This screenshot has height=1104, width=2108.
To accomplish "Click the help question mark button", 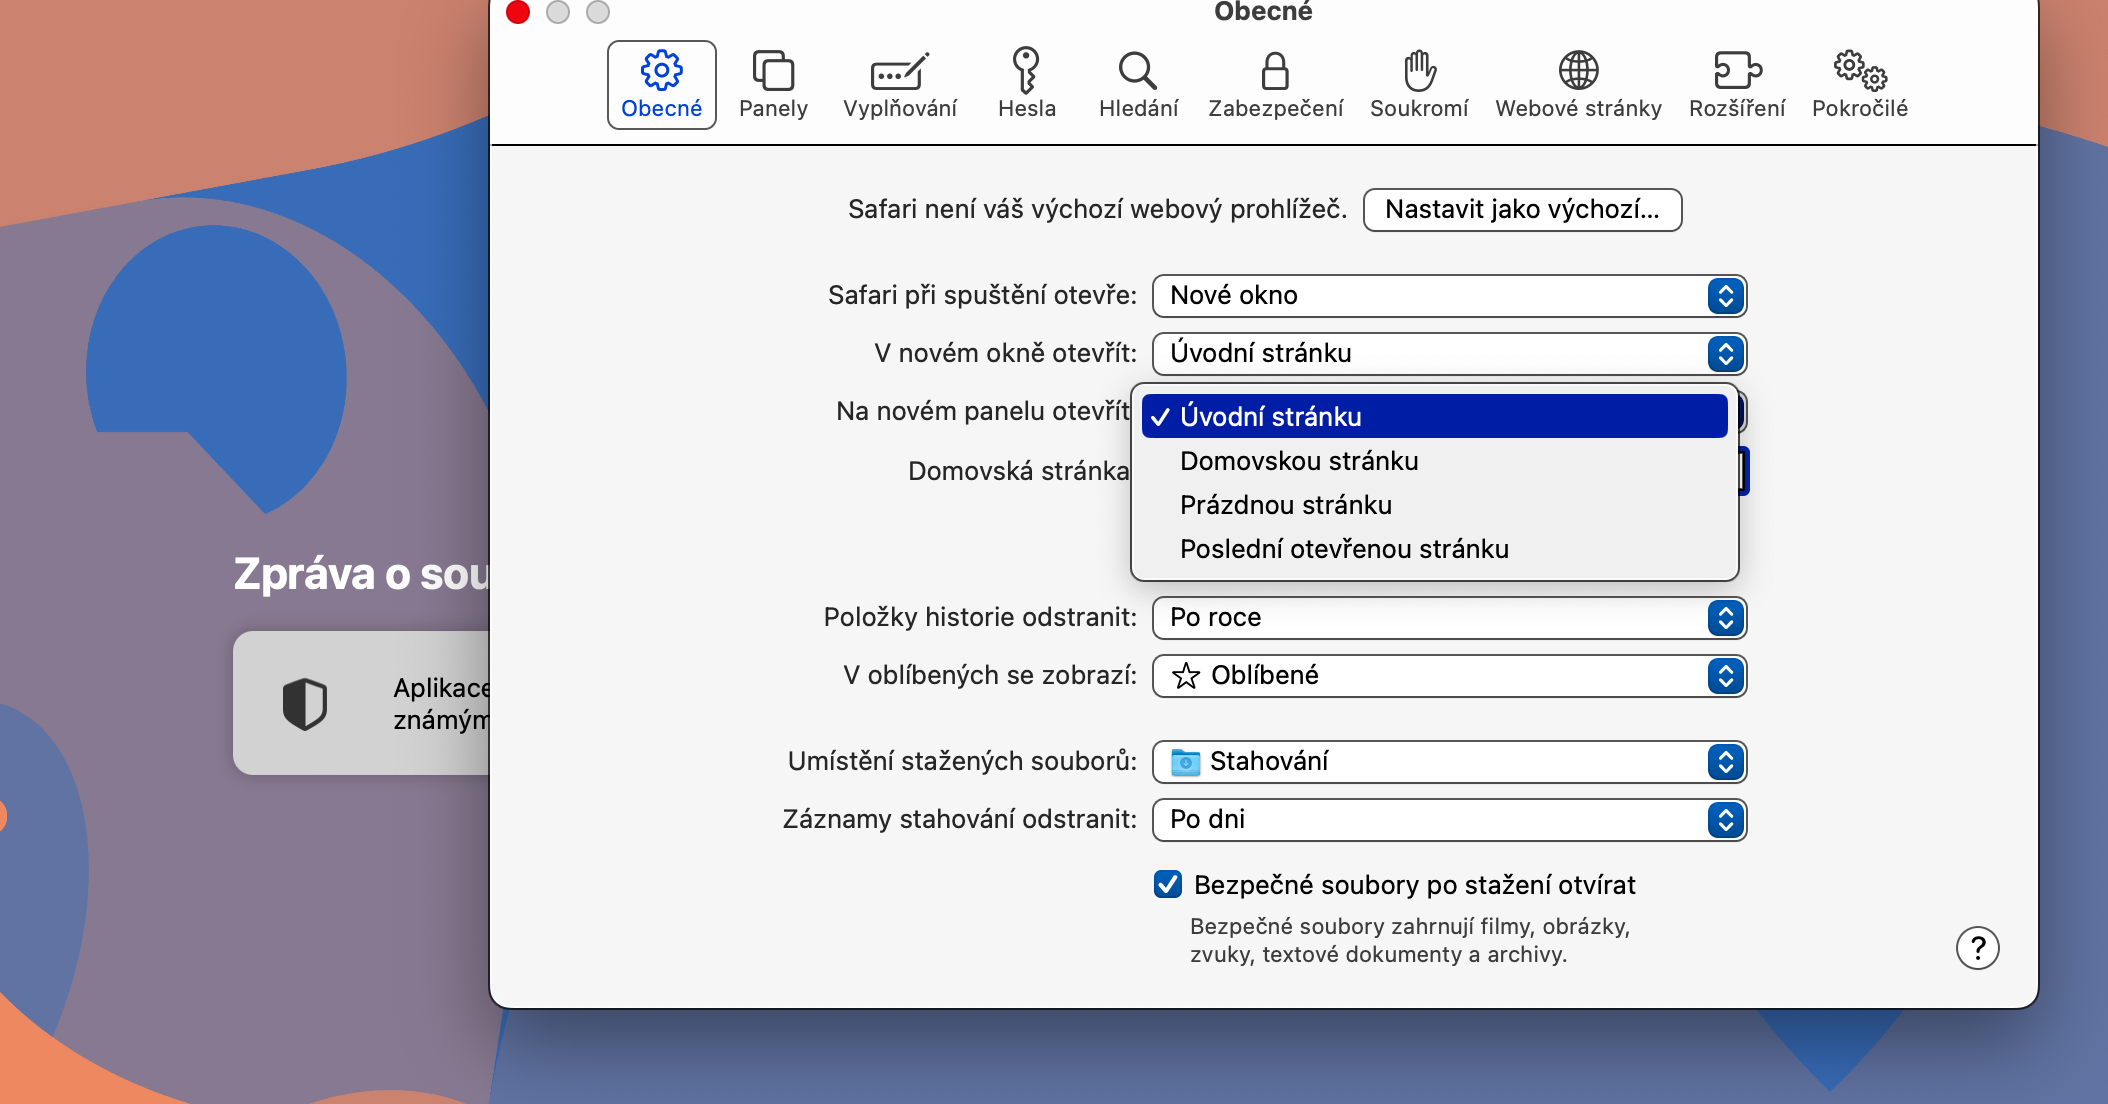I will [1977, 948].
